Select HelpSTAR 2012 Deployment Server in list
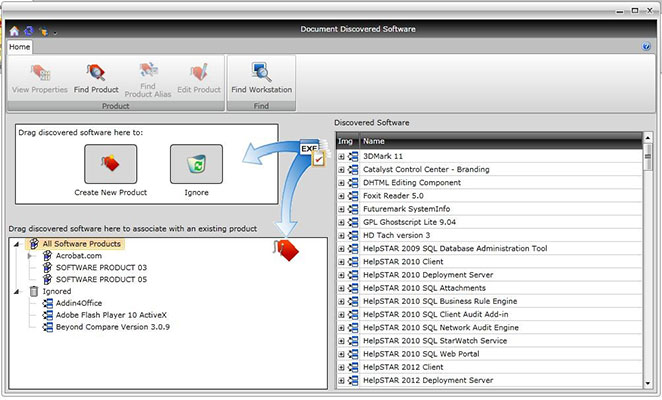Image resolution: width=662 pixels, height=400 pixels. point(428,380)
